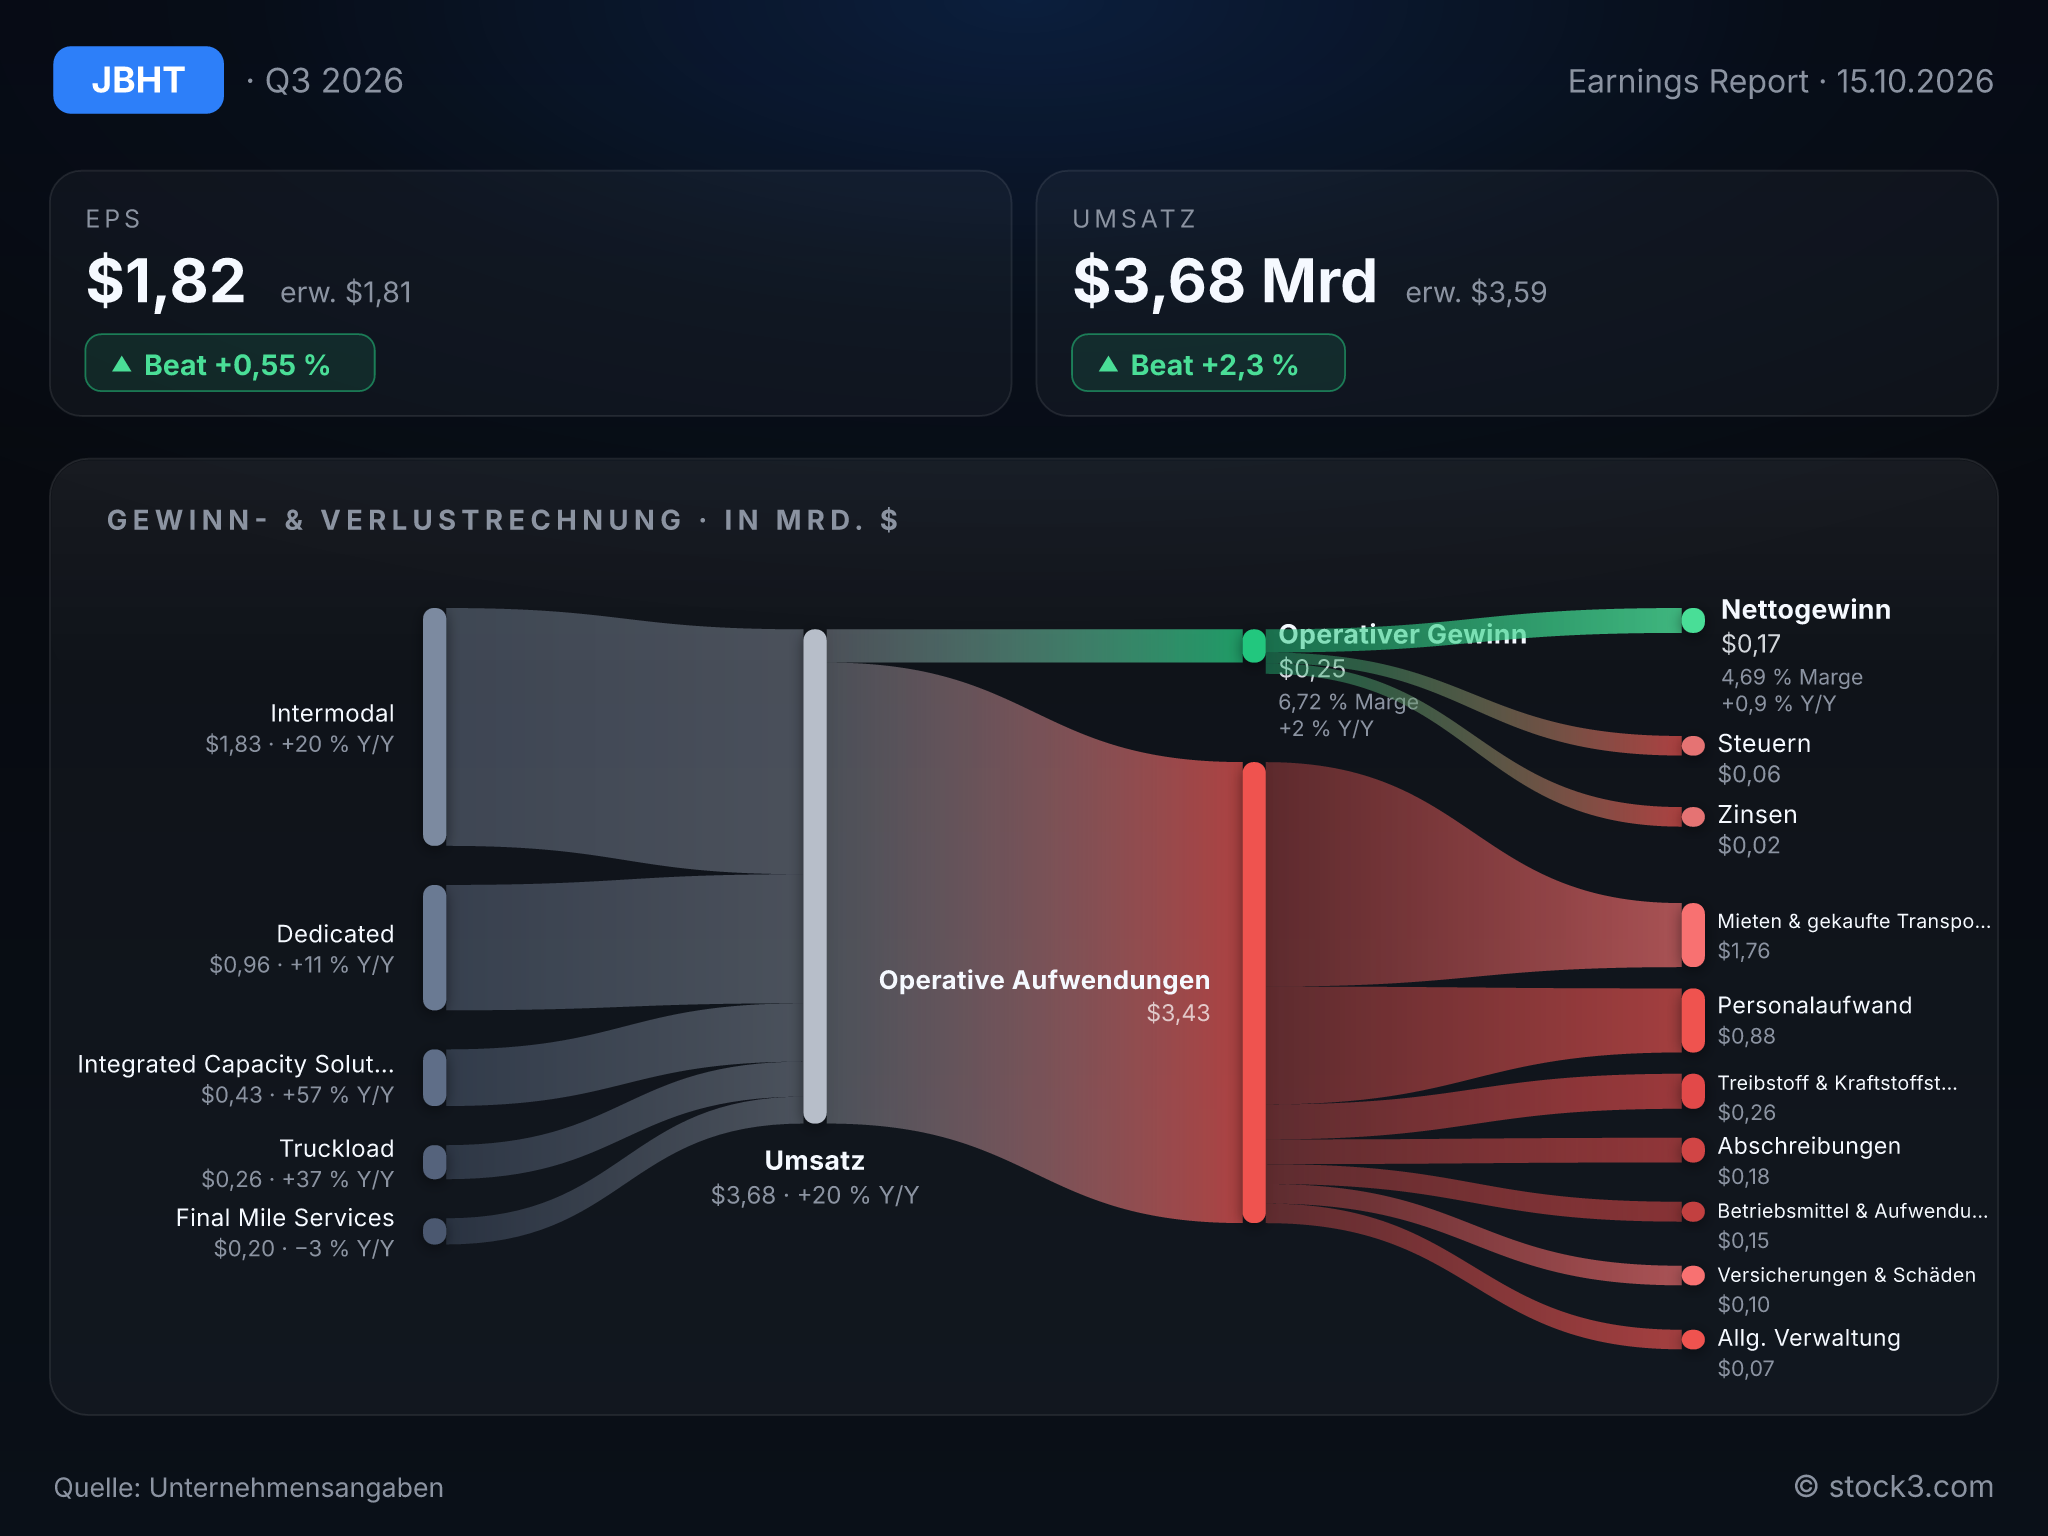The height and width of the screenshot is (1536, 2048).
Task: Click the Integrated Capacity Solut... source bar
Action: coord(435,1077)
